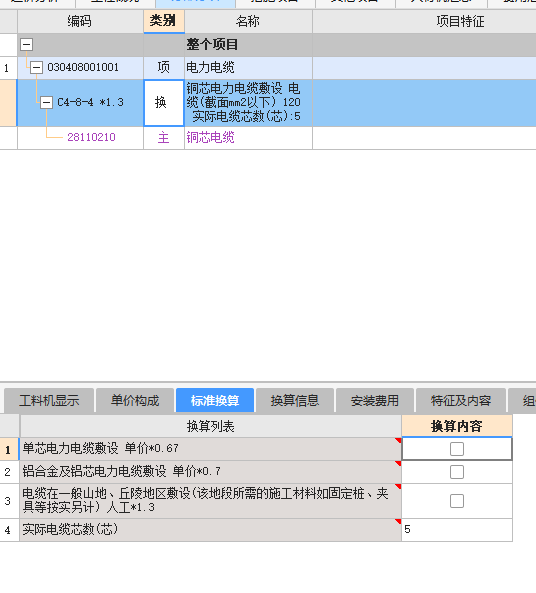This screenshot has height=593, width=536.
Task: Collapse the 整个项目 root node
Action: coord(26,45)
